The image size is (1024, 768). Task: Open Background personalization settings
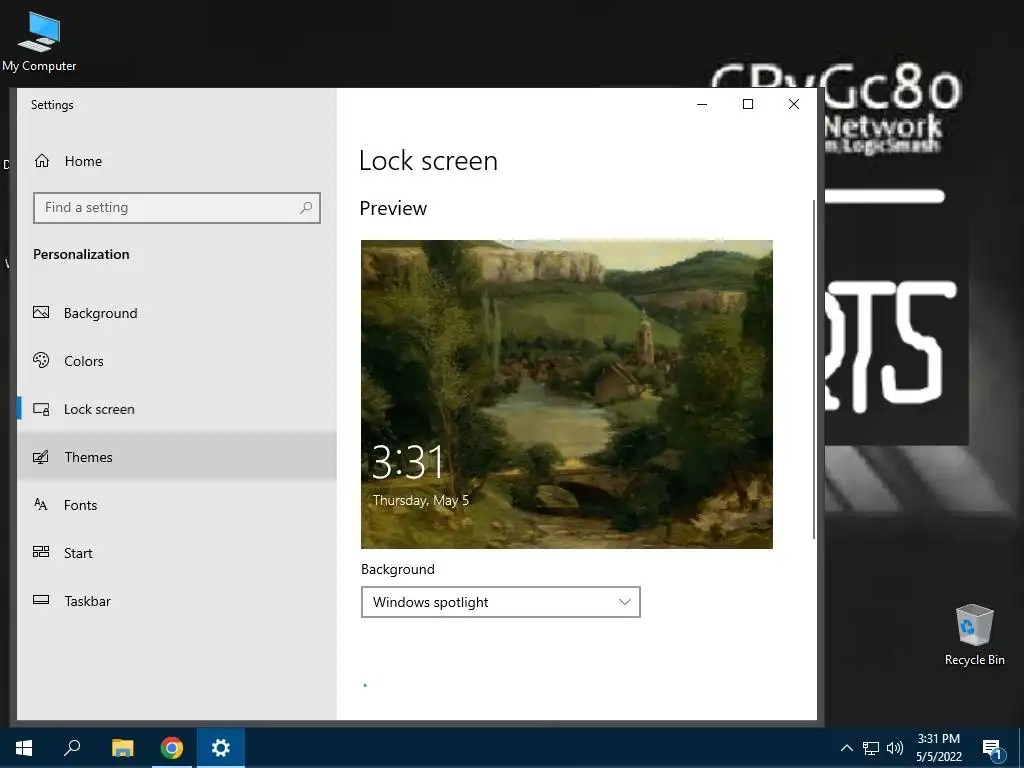point(176,313)
